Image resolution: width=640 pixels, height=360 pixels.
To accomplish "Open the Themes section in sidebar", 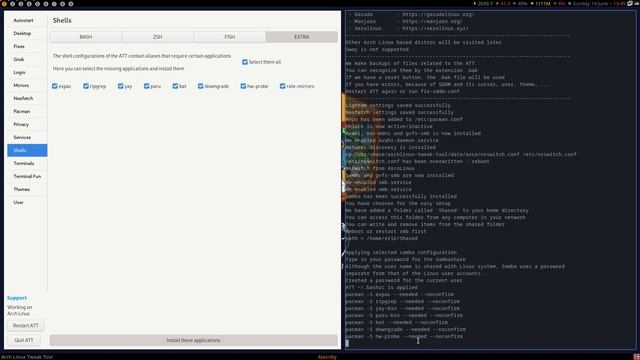I will [x=27, y=189].
